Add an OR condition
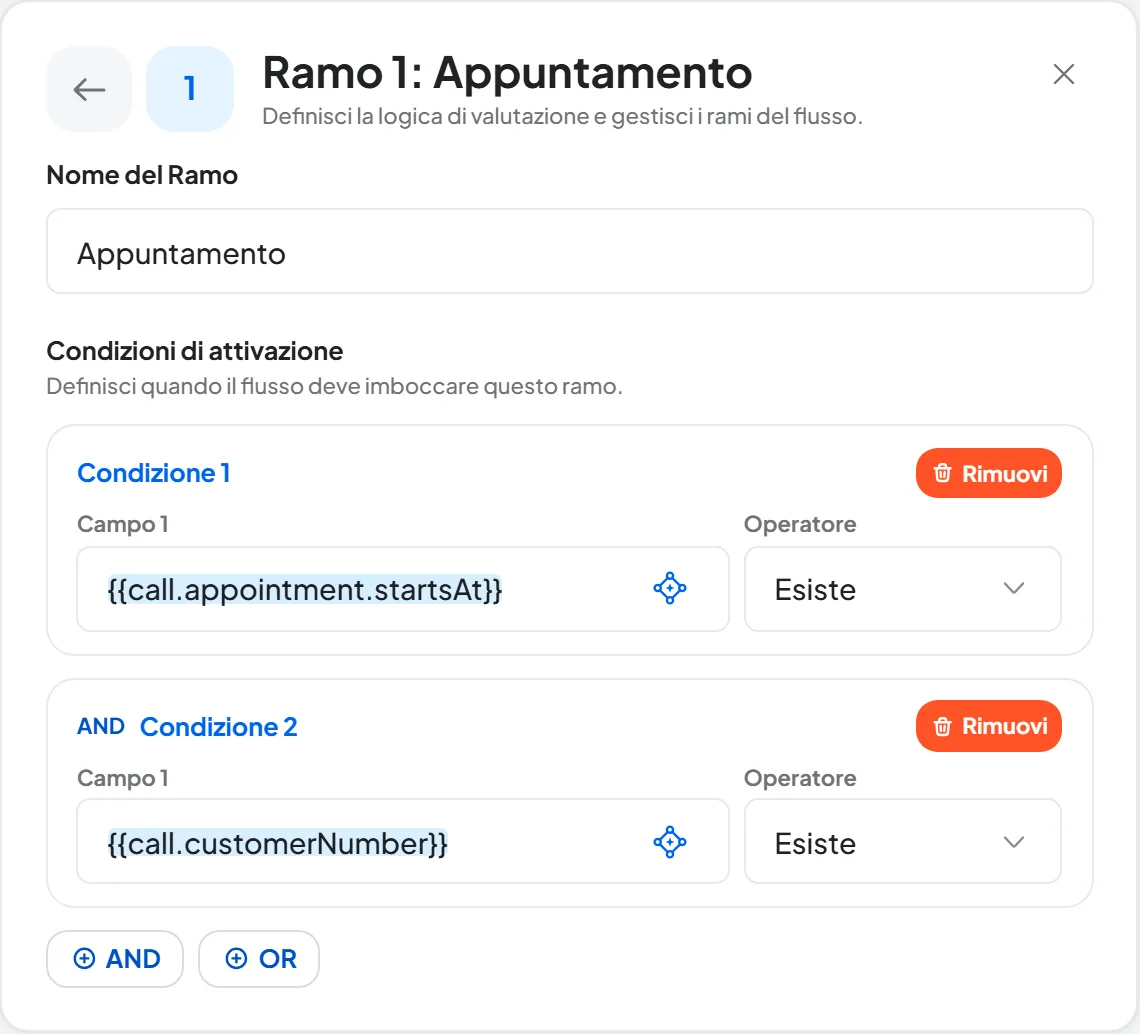This screenshot has width=1140, height=1034. 259,959
